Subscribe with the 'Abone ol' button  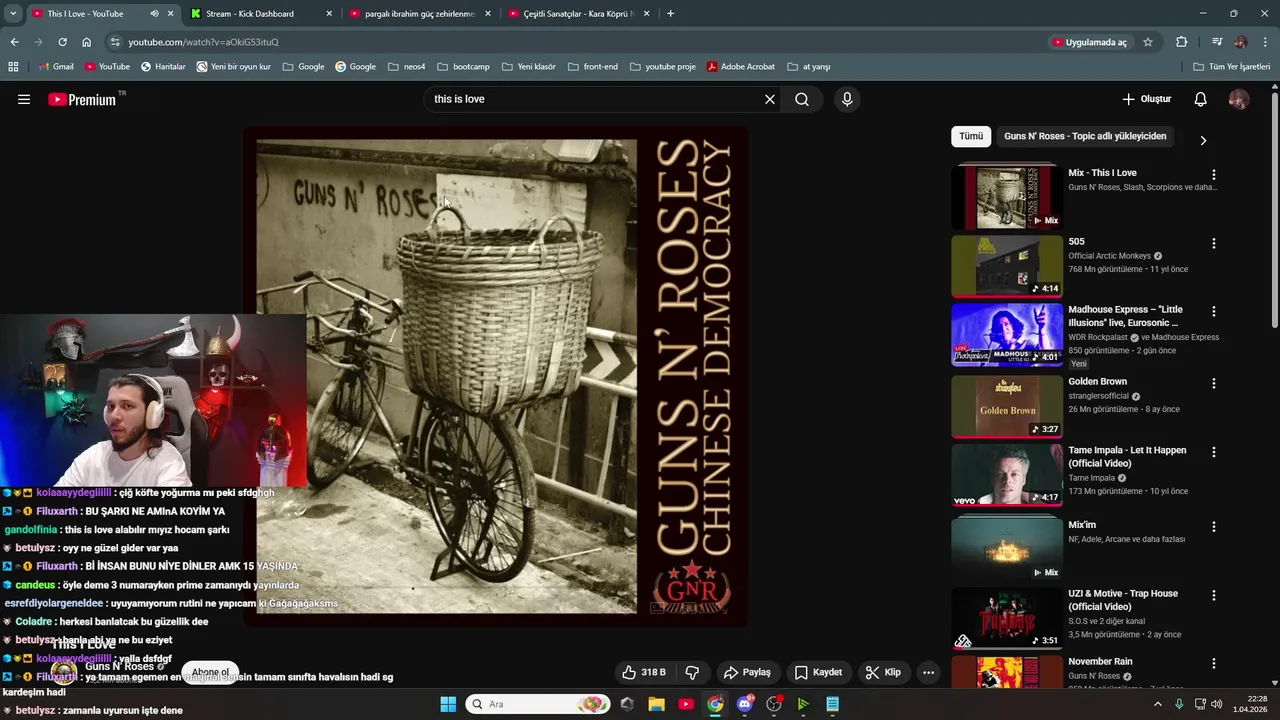point(210,672)
